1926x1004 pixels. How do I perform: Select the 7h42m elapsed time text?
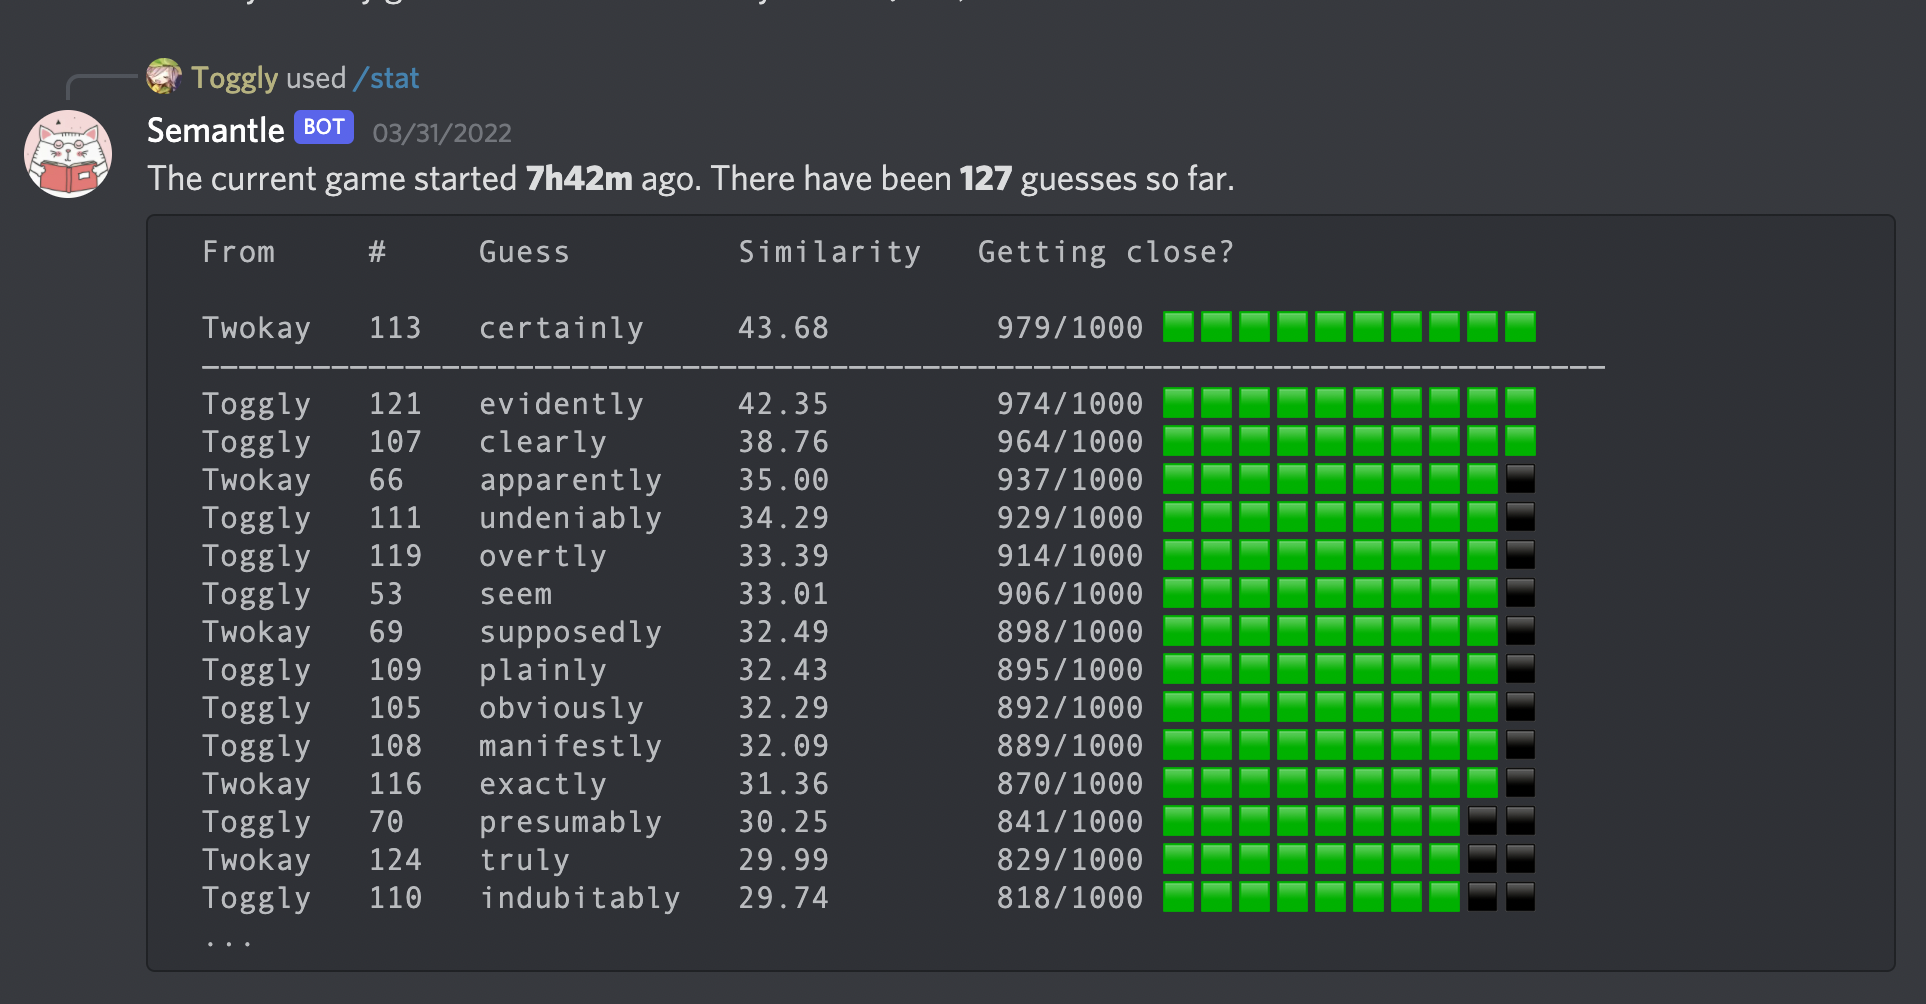point(579,179)
